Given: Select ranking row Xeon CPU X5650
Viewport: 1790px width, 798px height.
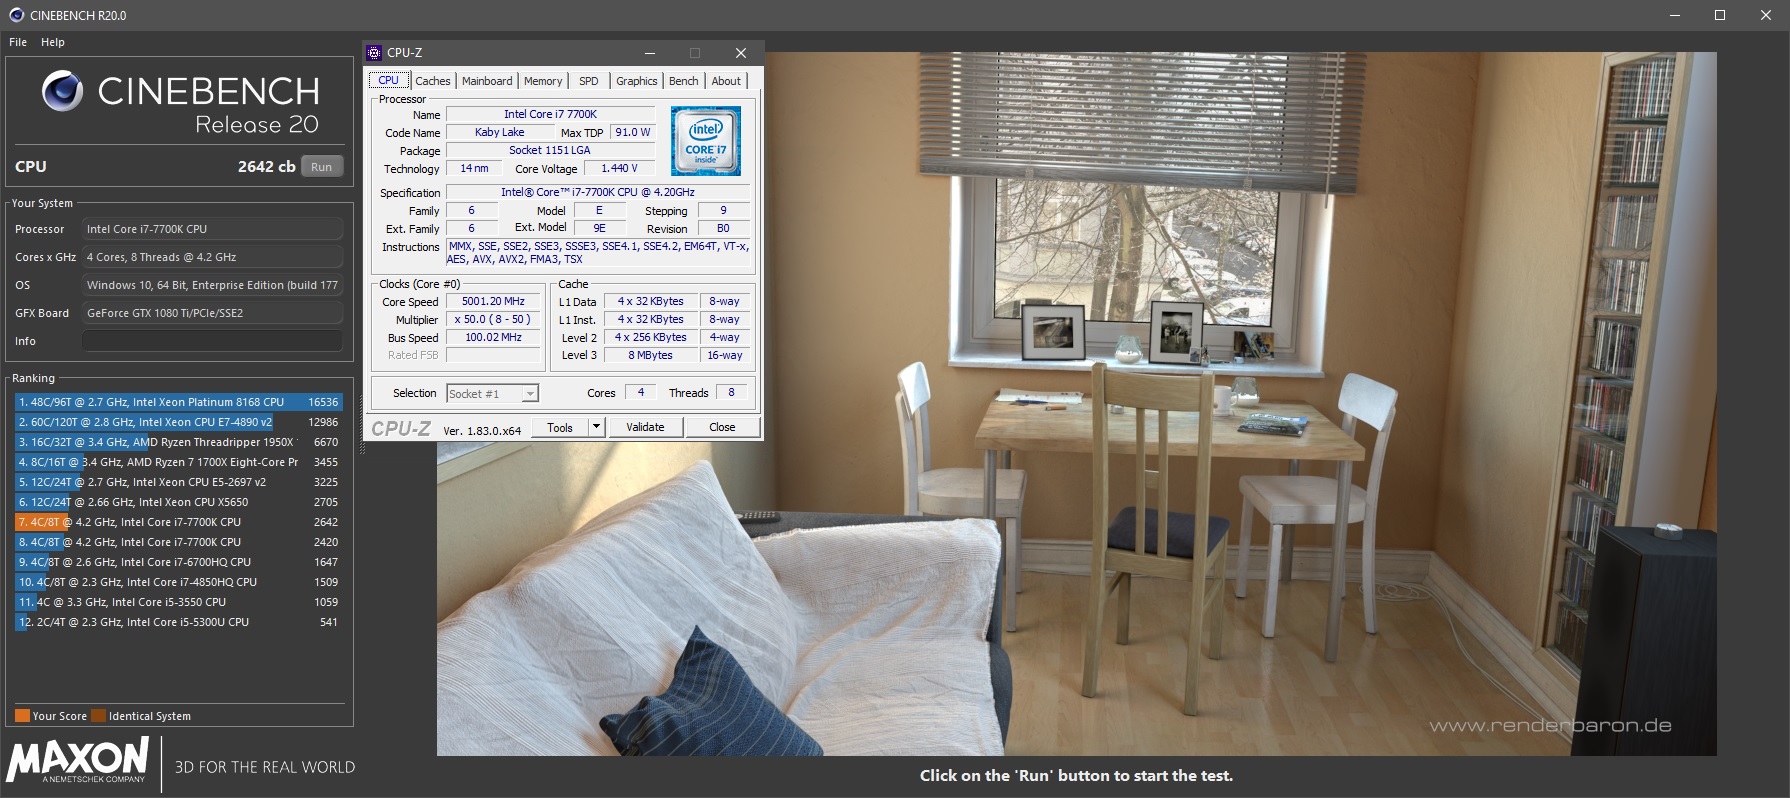Looking at the screenshot, I should (x=179, y=502).
